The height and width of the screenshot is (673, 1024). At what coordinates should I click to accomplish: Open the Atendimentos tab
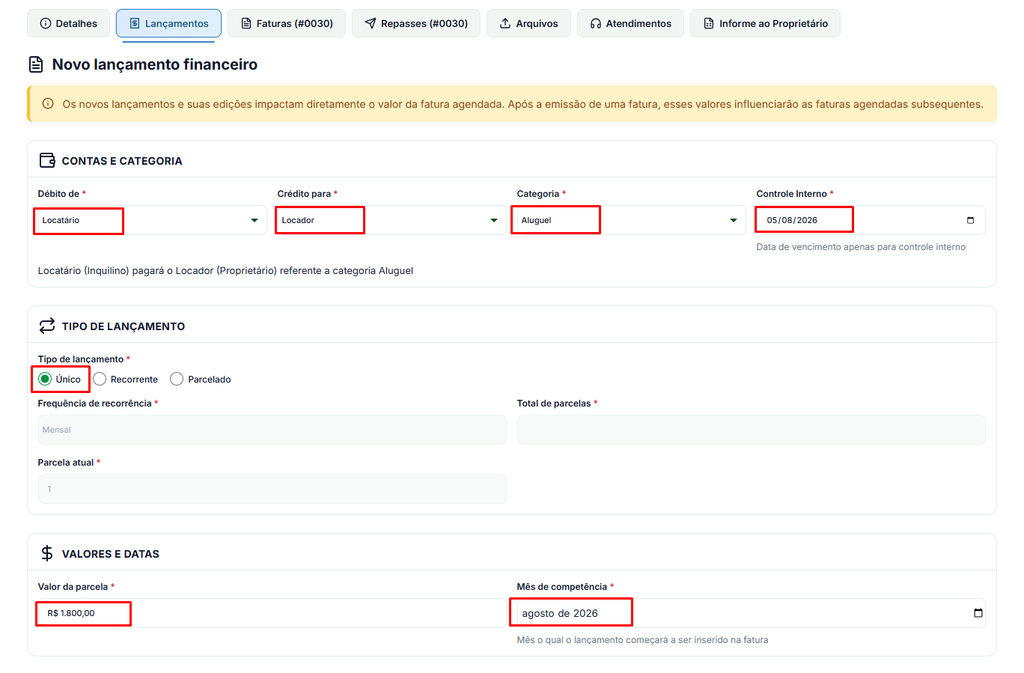click(x=630, y=23)
